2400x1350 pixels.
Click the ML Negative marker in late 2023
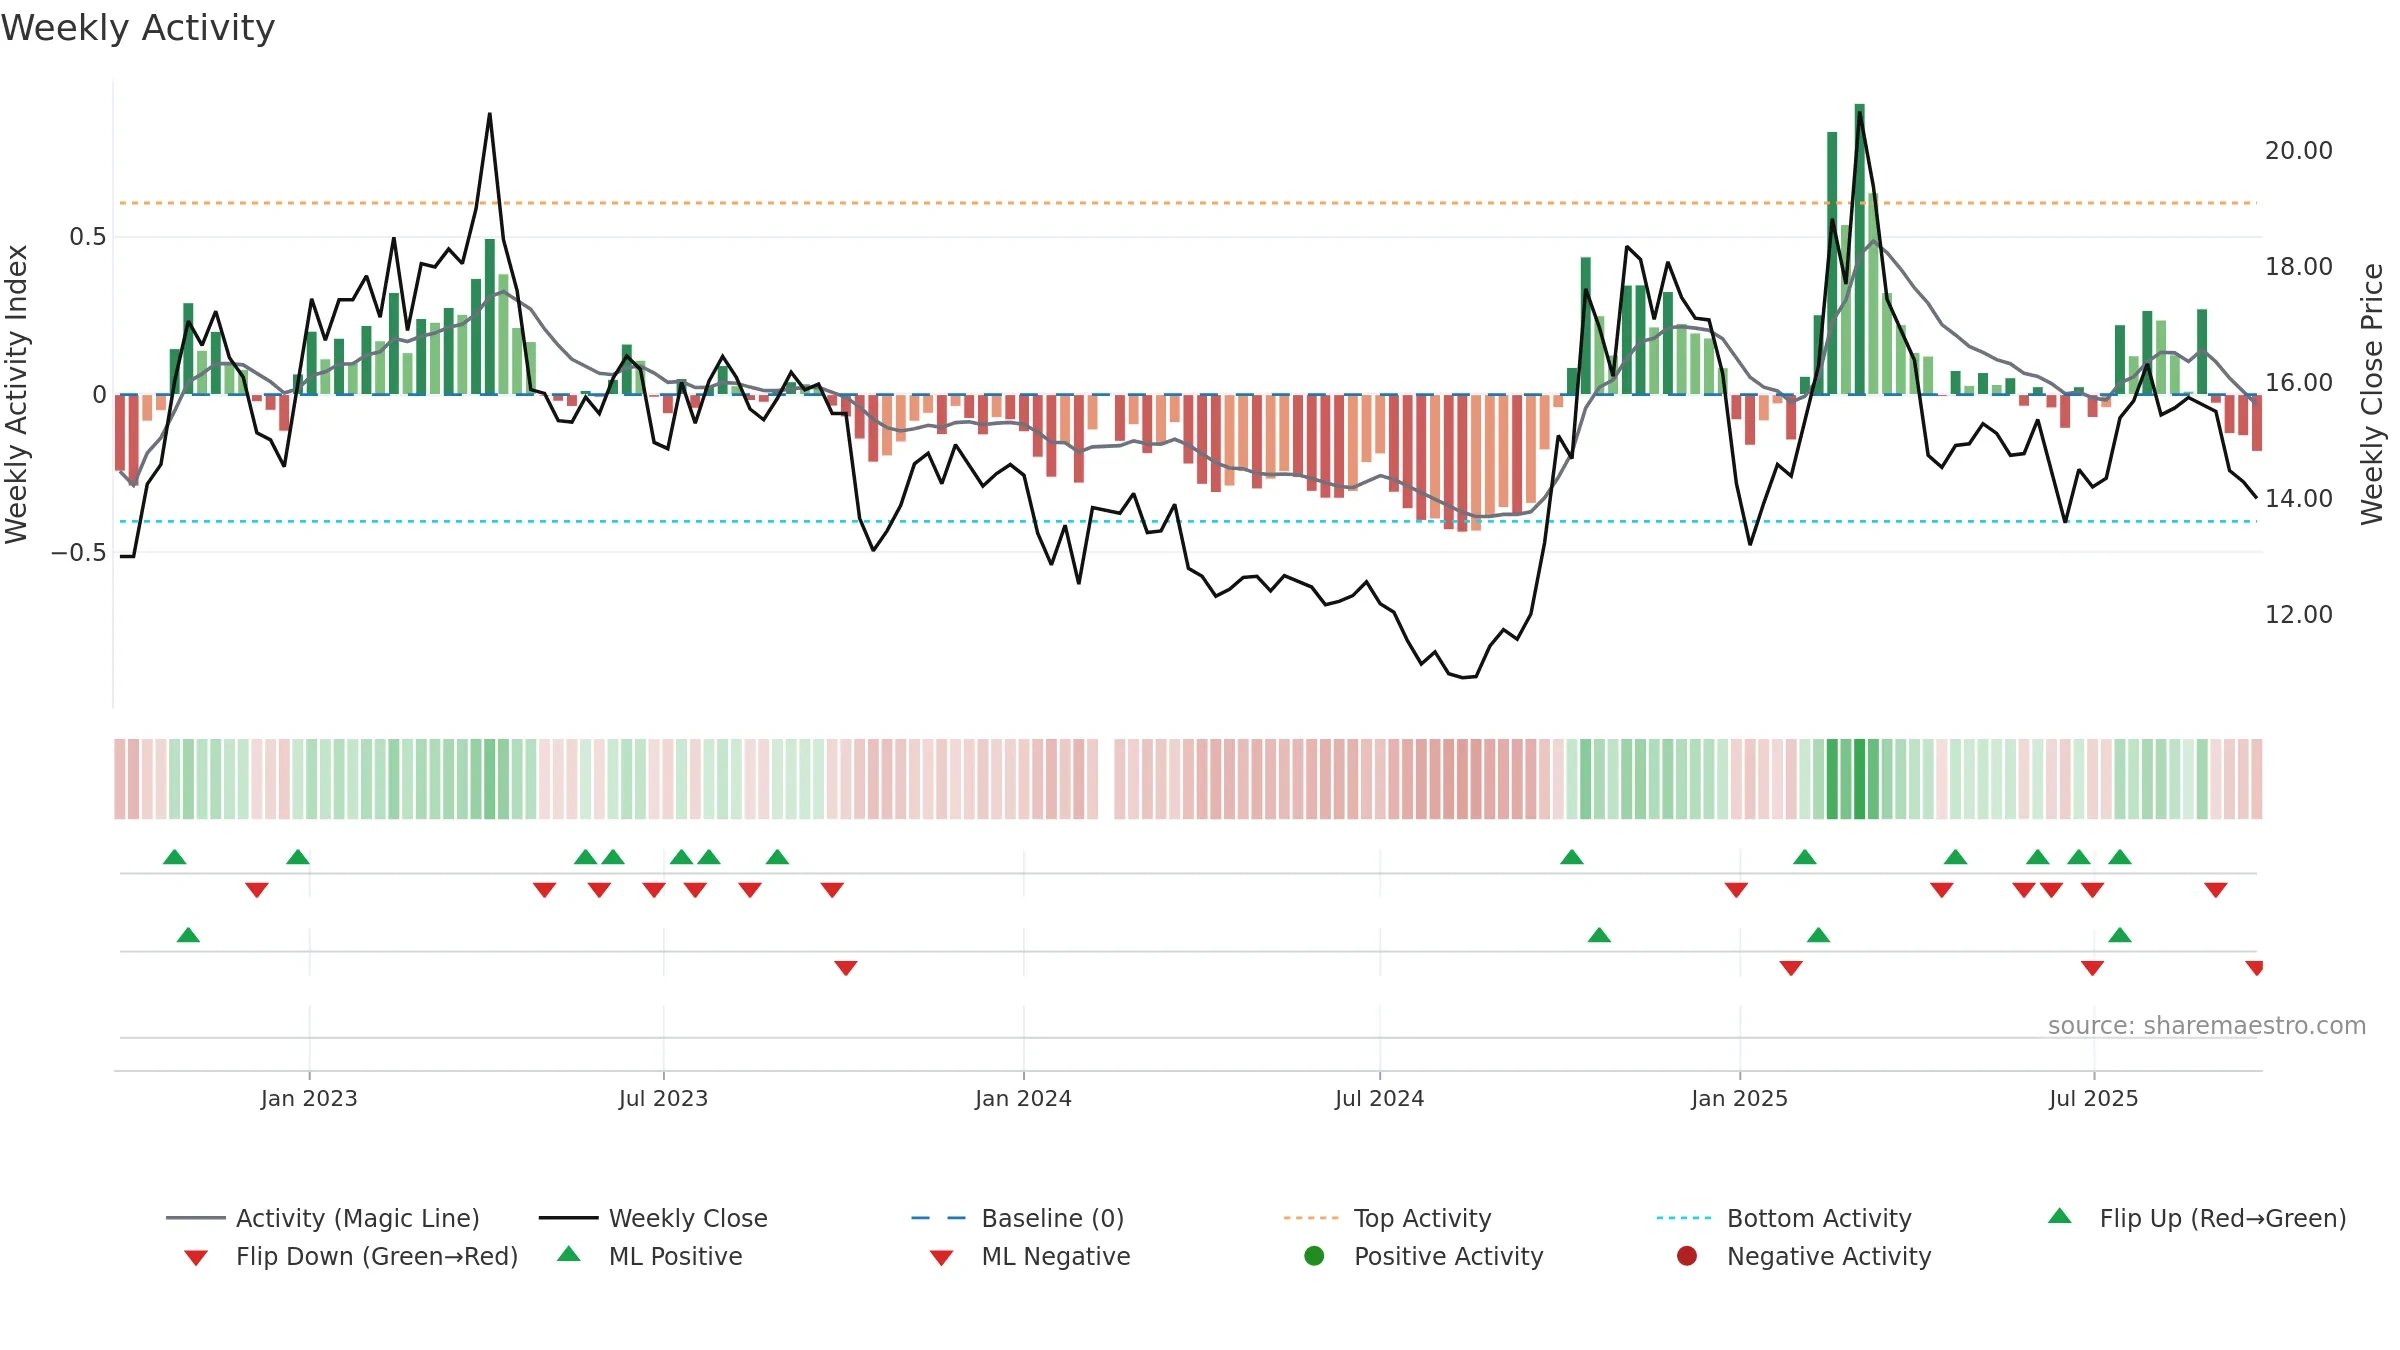coord(846,968)
